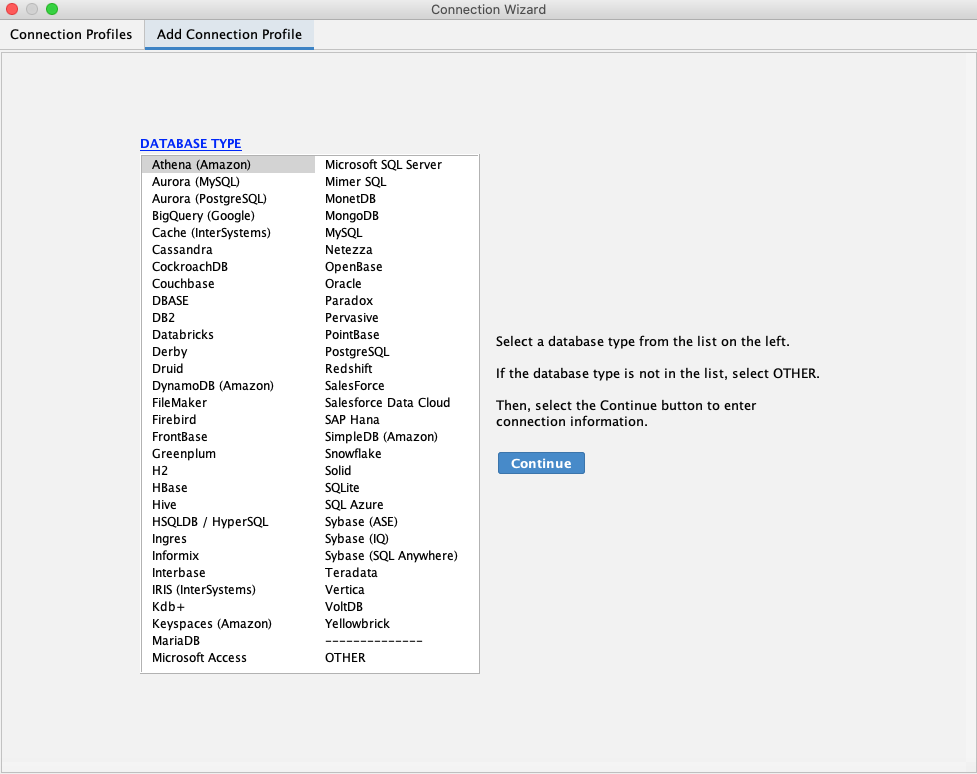Select DynamoDB (Amazon) entry

pos(212,386)
